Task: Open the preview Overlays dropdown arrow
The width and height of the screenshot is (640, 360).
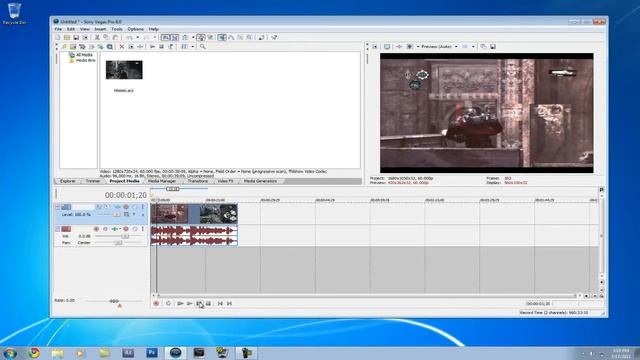Action: 473,47
